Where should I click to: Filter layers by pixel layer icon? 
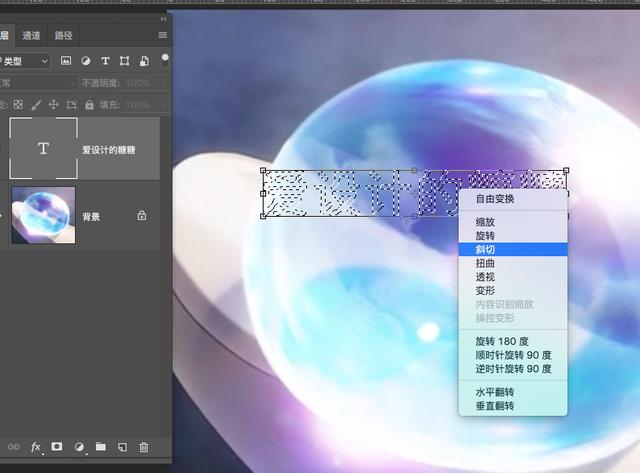click(66, 61)
